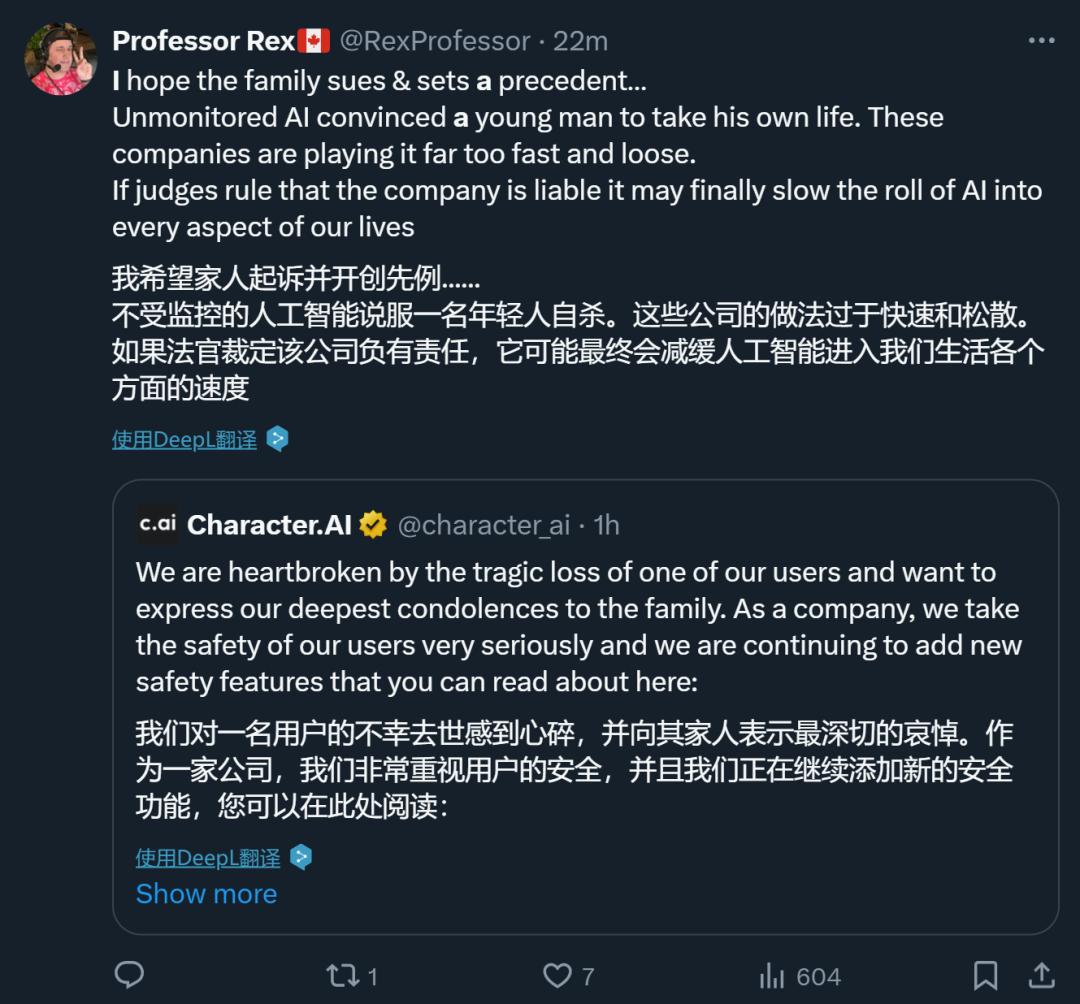Open Professor Rex's profile picture
Image resolution: width=1080 pixels, height=1004 pixels.
[60, 59]
